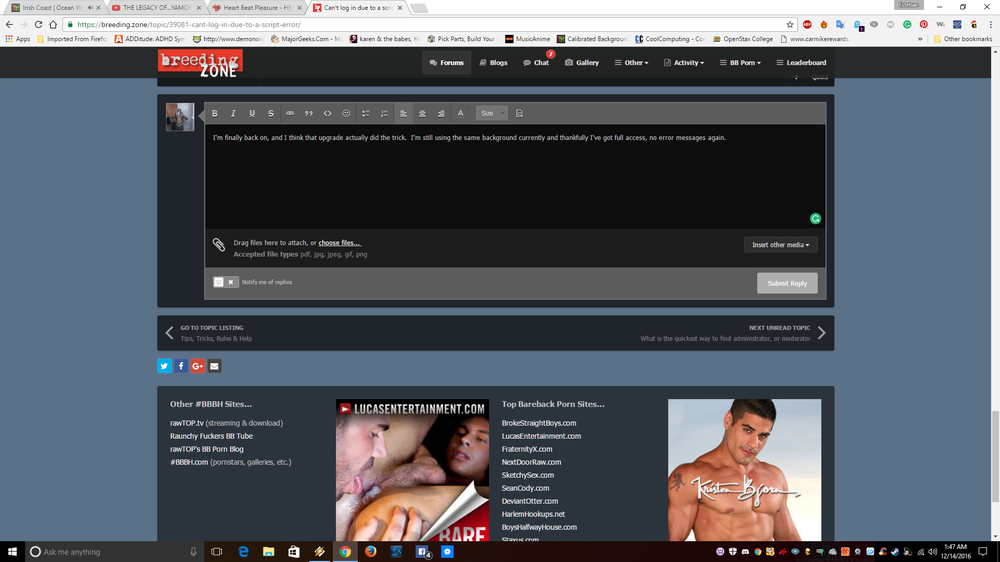Share the topic via email icon
Viewport: 1000px width, 562px height.
pos(214,366)
